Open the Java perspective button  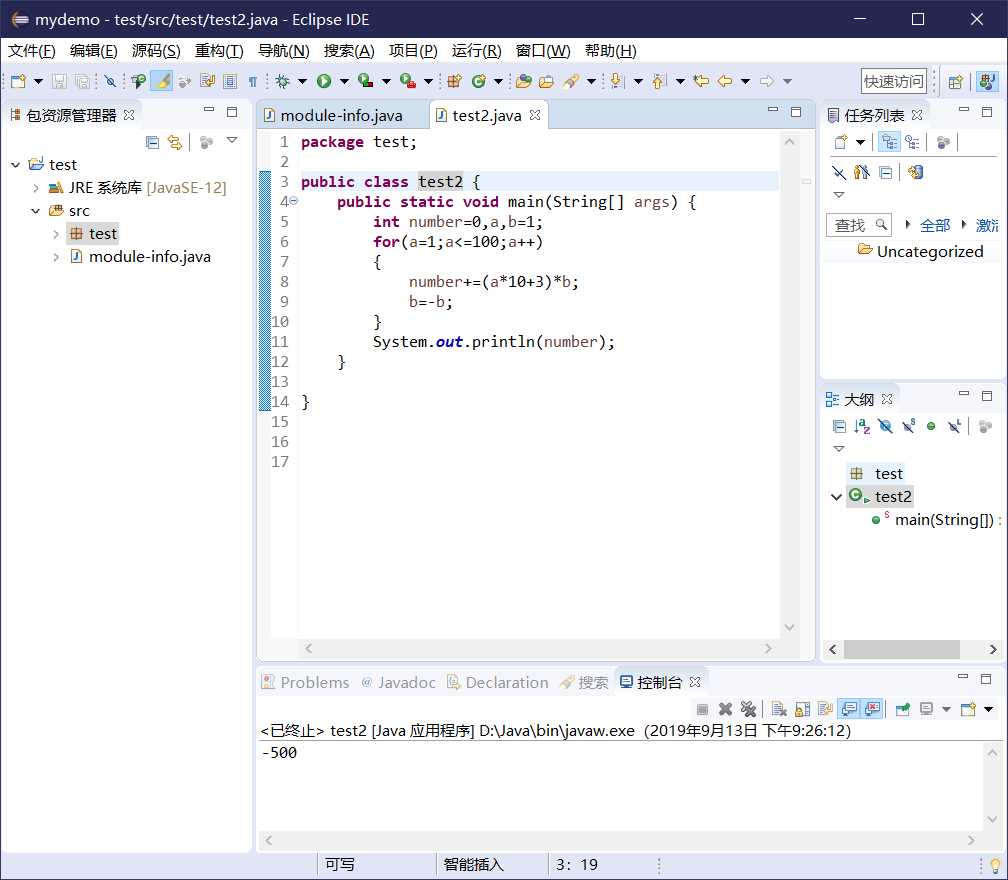(987, 82)
